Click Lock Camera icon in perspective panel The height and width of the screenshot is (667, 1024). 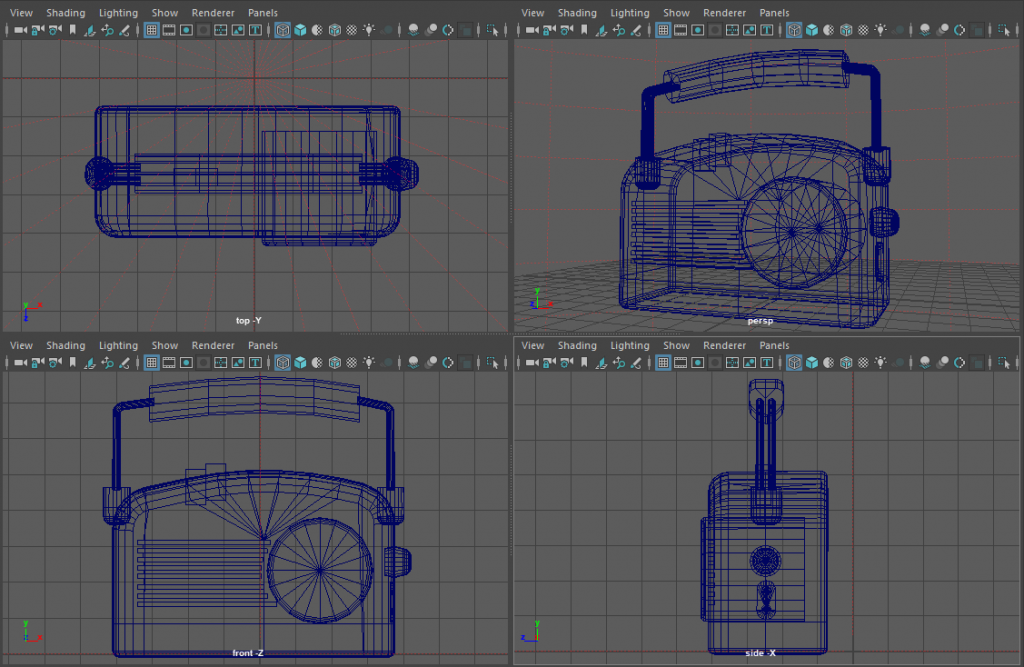pyautogui.click(x=549, y=30)
